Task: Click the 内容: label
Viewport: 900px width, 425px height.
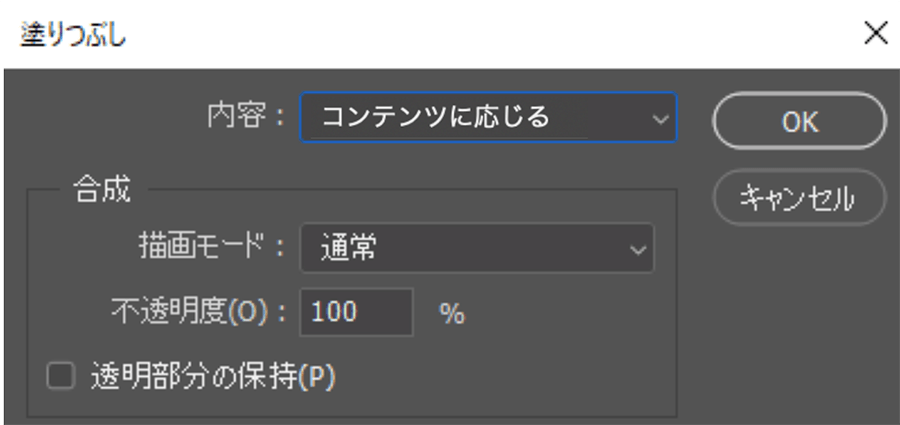Action: tap(246, 117)
